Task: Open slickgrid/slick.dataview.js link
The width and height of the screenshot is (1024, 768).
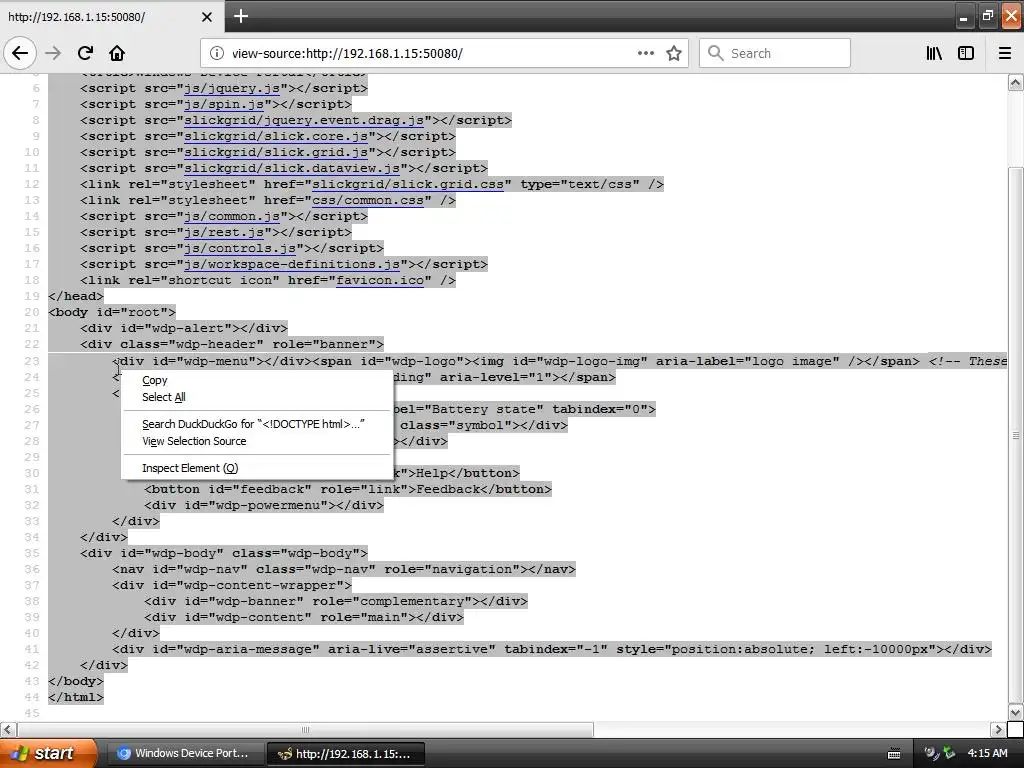Action: (292, 168)
